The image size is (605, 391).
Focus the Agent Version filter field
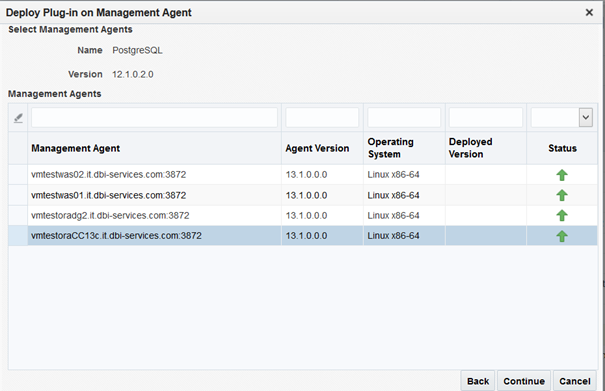coord(322,117)
